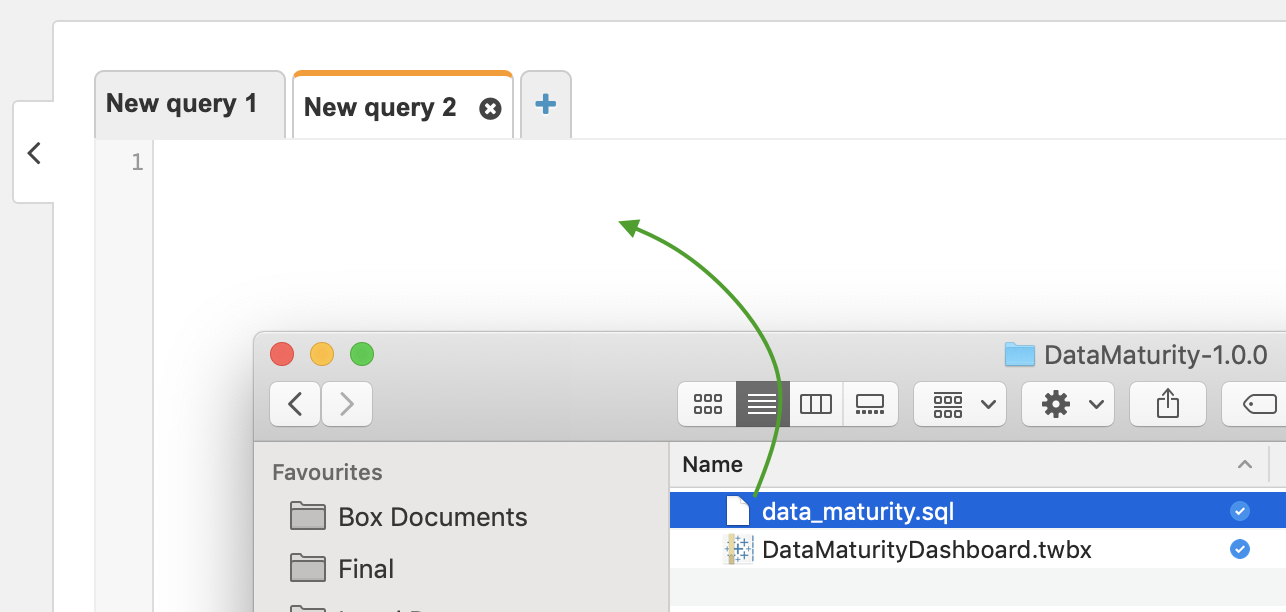Sort files by the Name column
This screenshot has height=612, width=1286.
[x=713, y=464]
